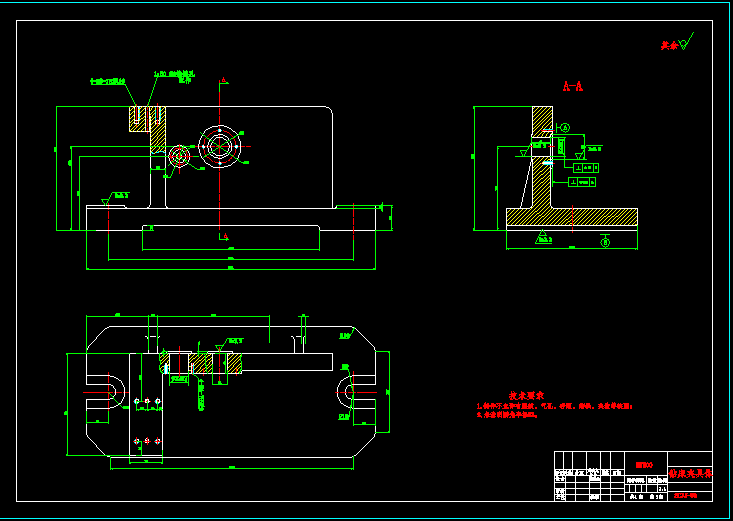Screen dimensions: 733x521
Task: Click the 其余 surface roughness note
Action: [x=677, y=43]
